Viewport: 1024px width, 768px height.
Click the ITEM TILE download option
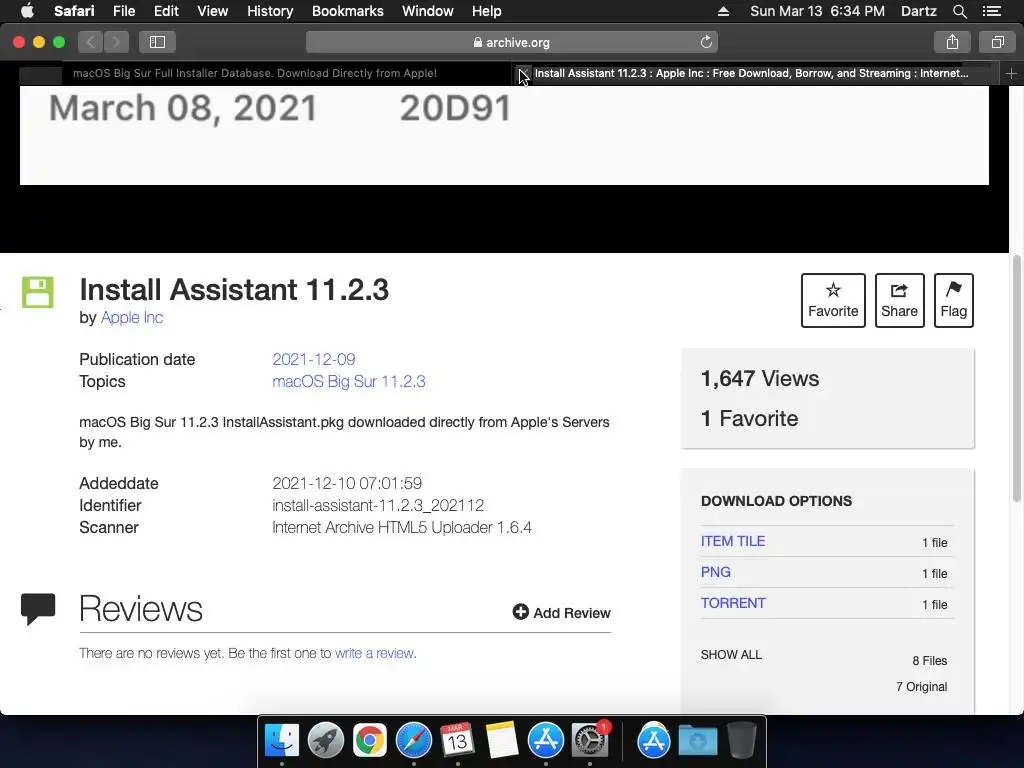pyautogui.click(x=733, y=541)
